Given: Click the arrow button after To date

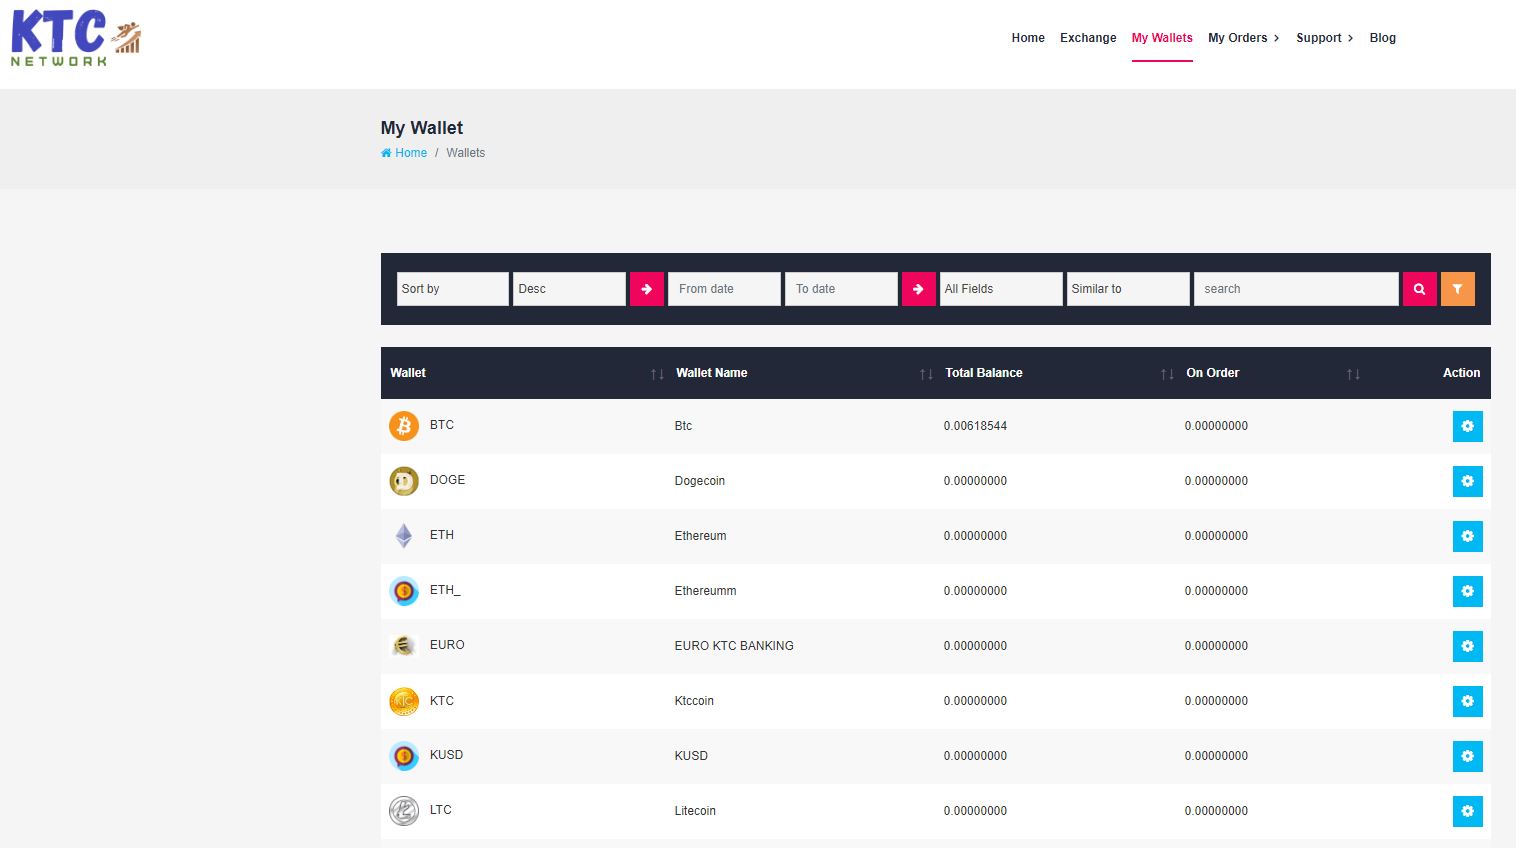Looking at the screenshot, I should (x=918, y=289).
